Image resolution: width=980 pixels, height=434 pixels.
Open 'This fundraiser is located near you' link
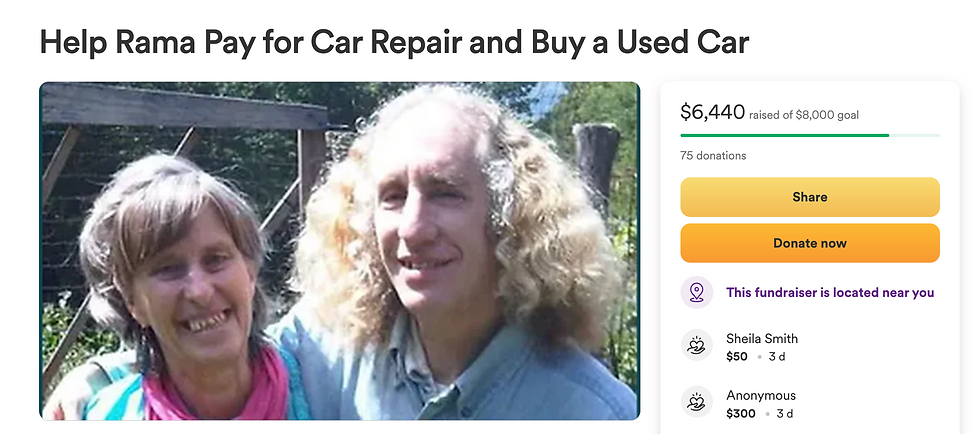830,292
